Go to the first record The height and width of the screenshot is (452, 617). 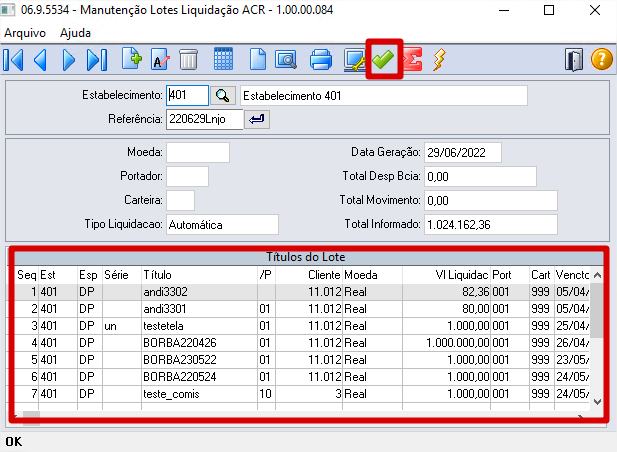coord(14,60)
